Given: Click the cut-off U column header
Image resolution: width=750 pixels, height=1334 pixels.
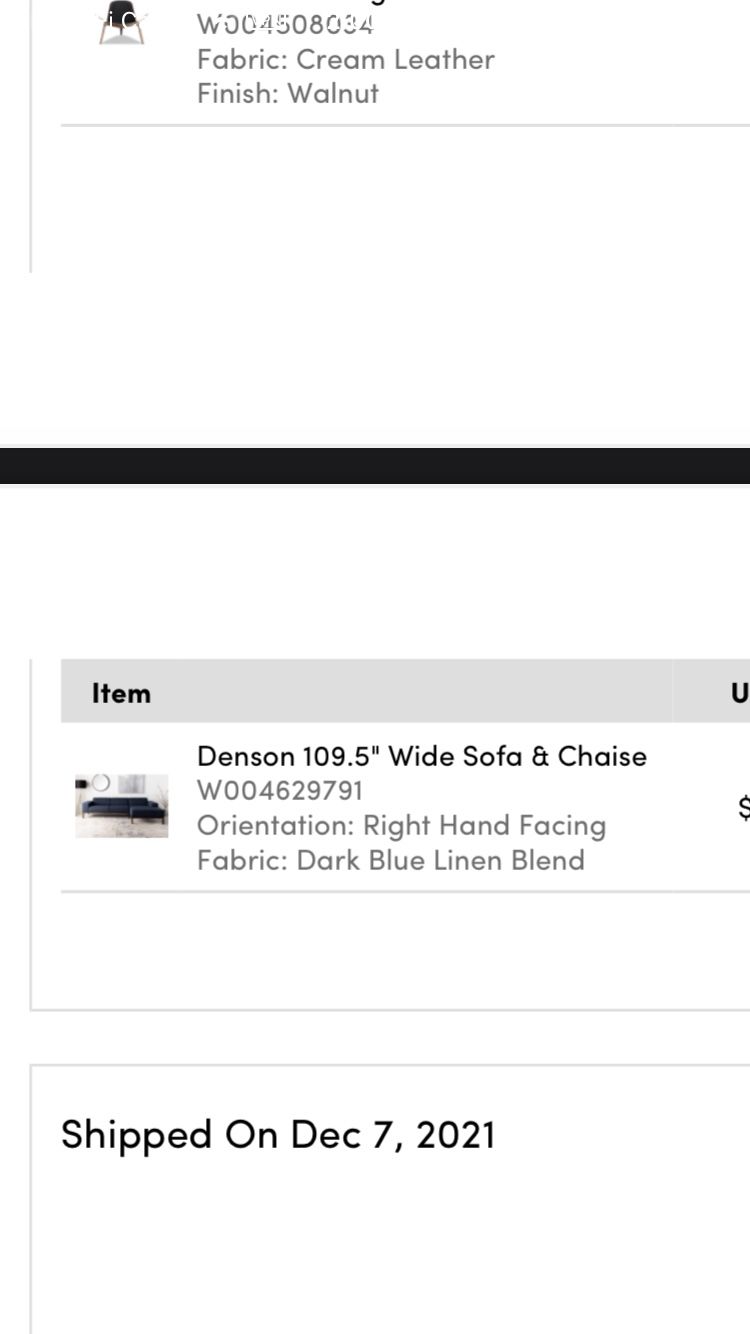Looking at the screenshot, I should pos(739,693).
